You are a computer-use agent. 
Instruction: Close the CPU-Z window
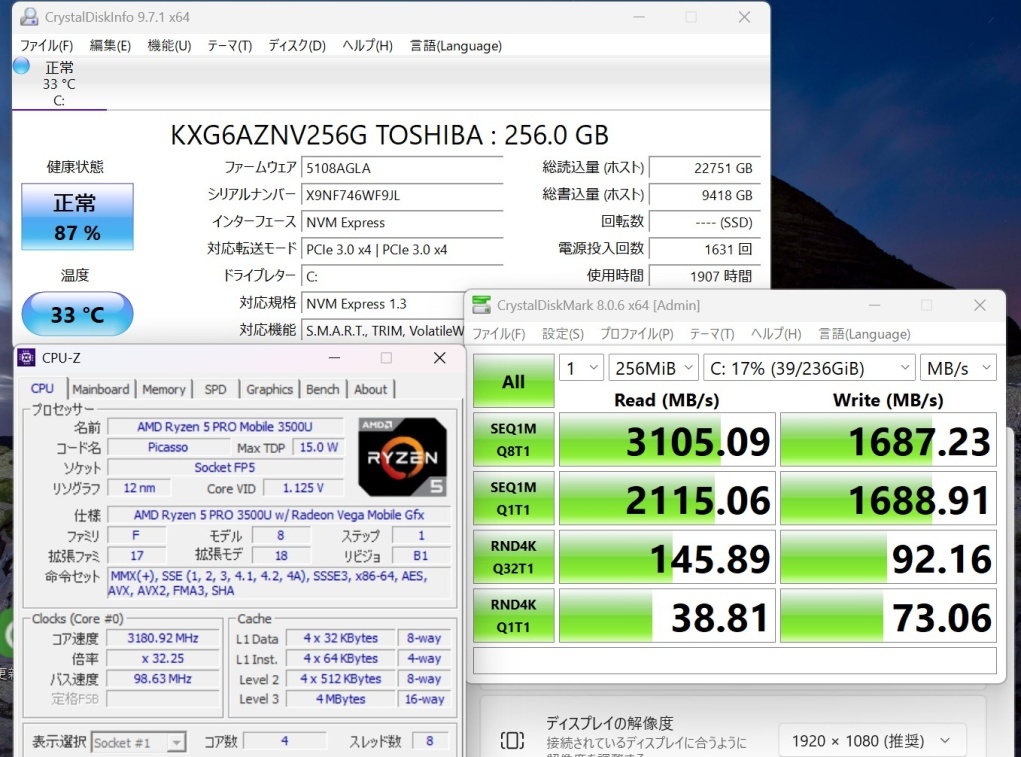tap(440, 357)
